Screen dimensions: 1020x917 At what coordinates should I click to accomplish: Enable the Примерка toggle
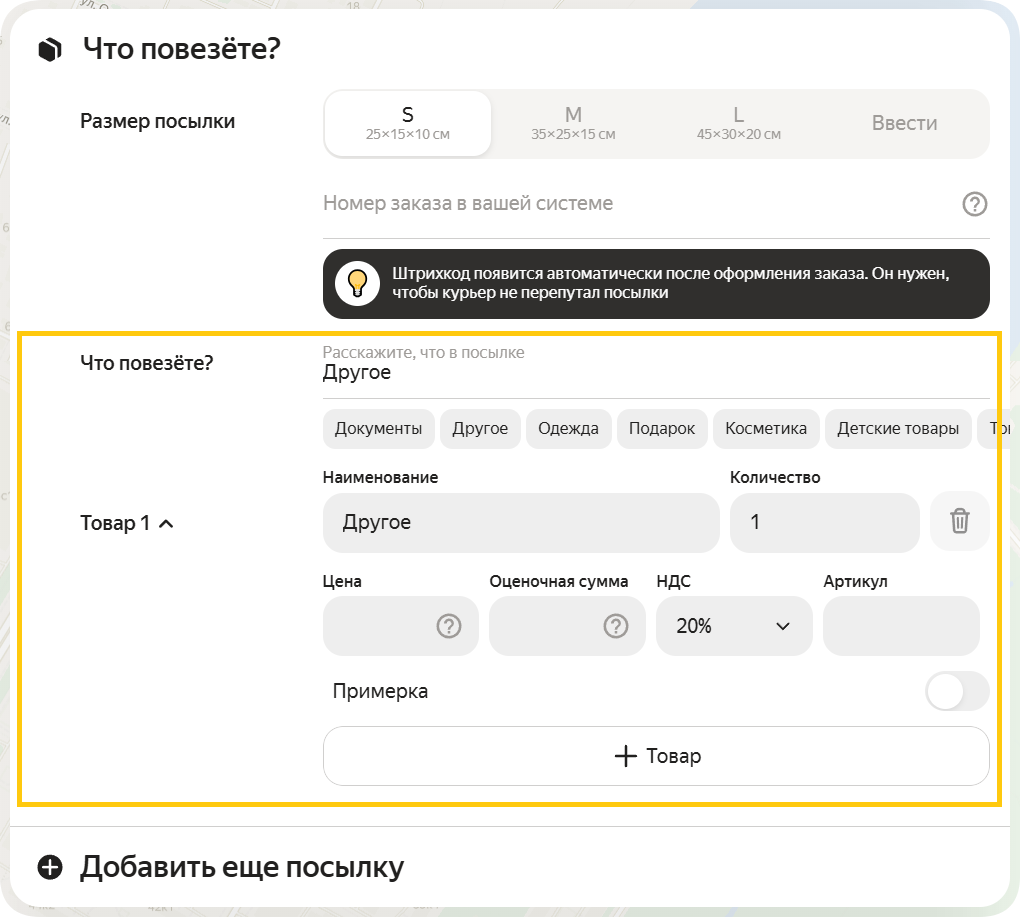pos(956,691)
